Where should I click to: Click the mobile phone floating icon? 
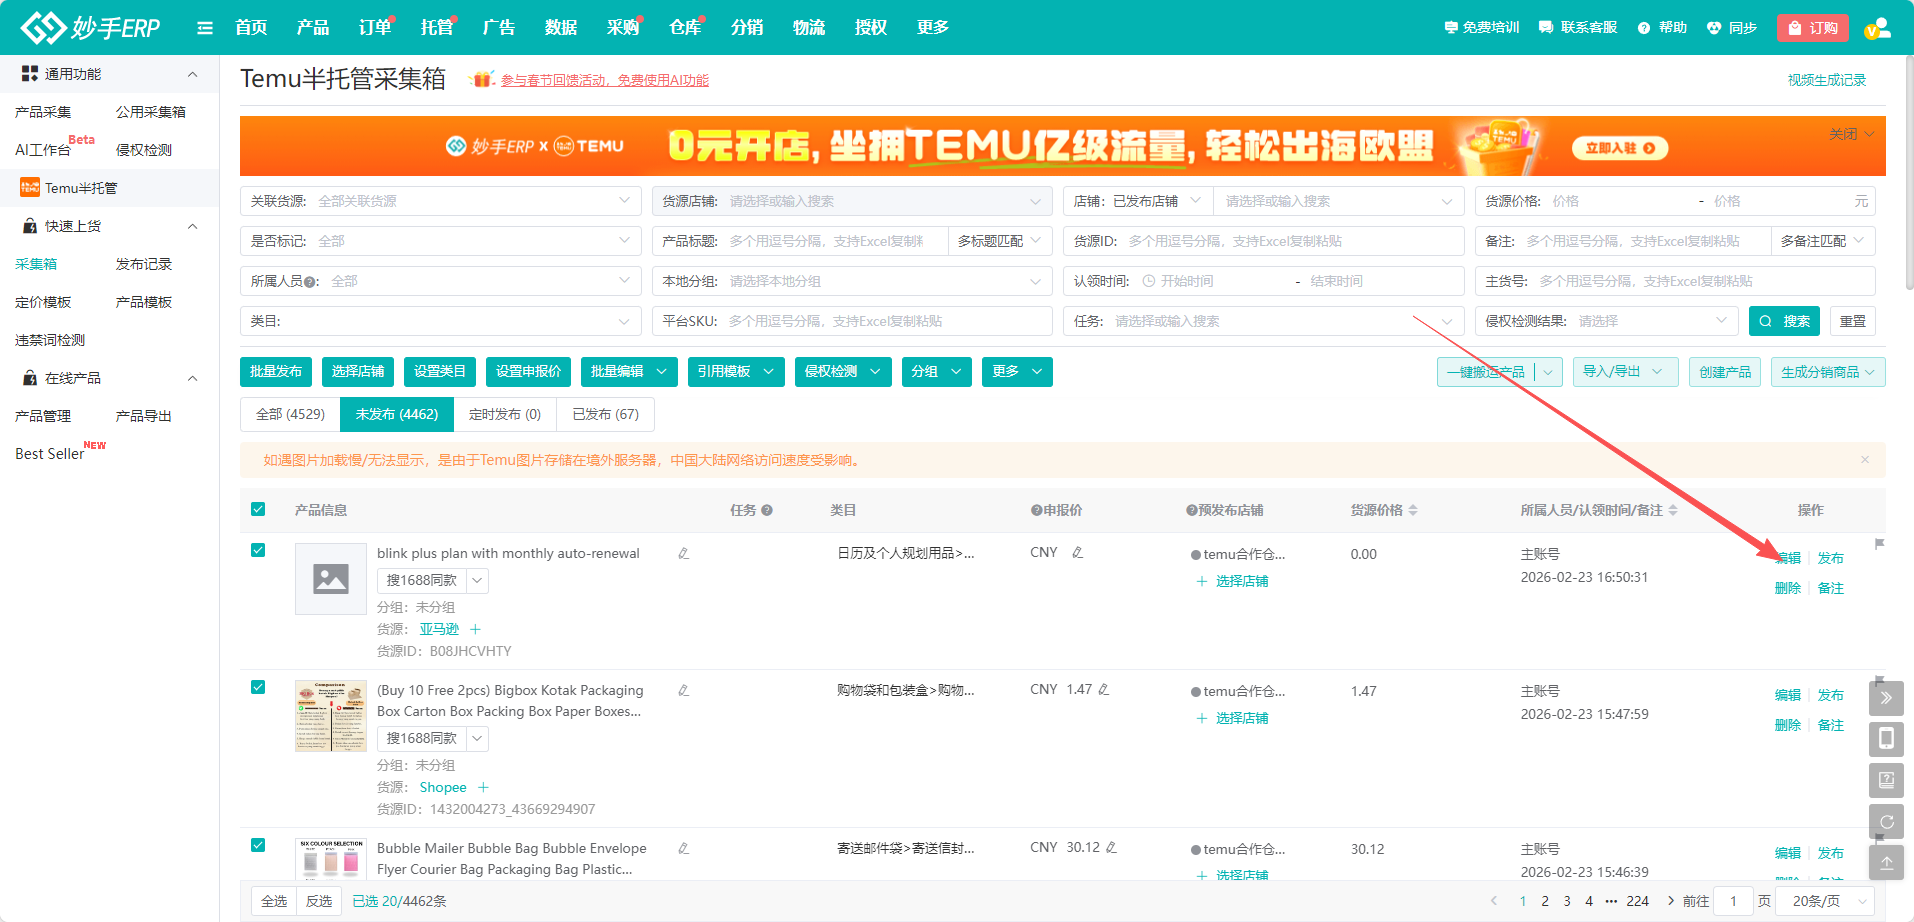tap(1886, 739)
